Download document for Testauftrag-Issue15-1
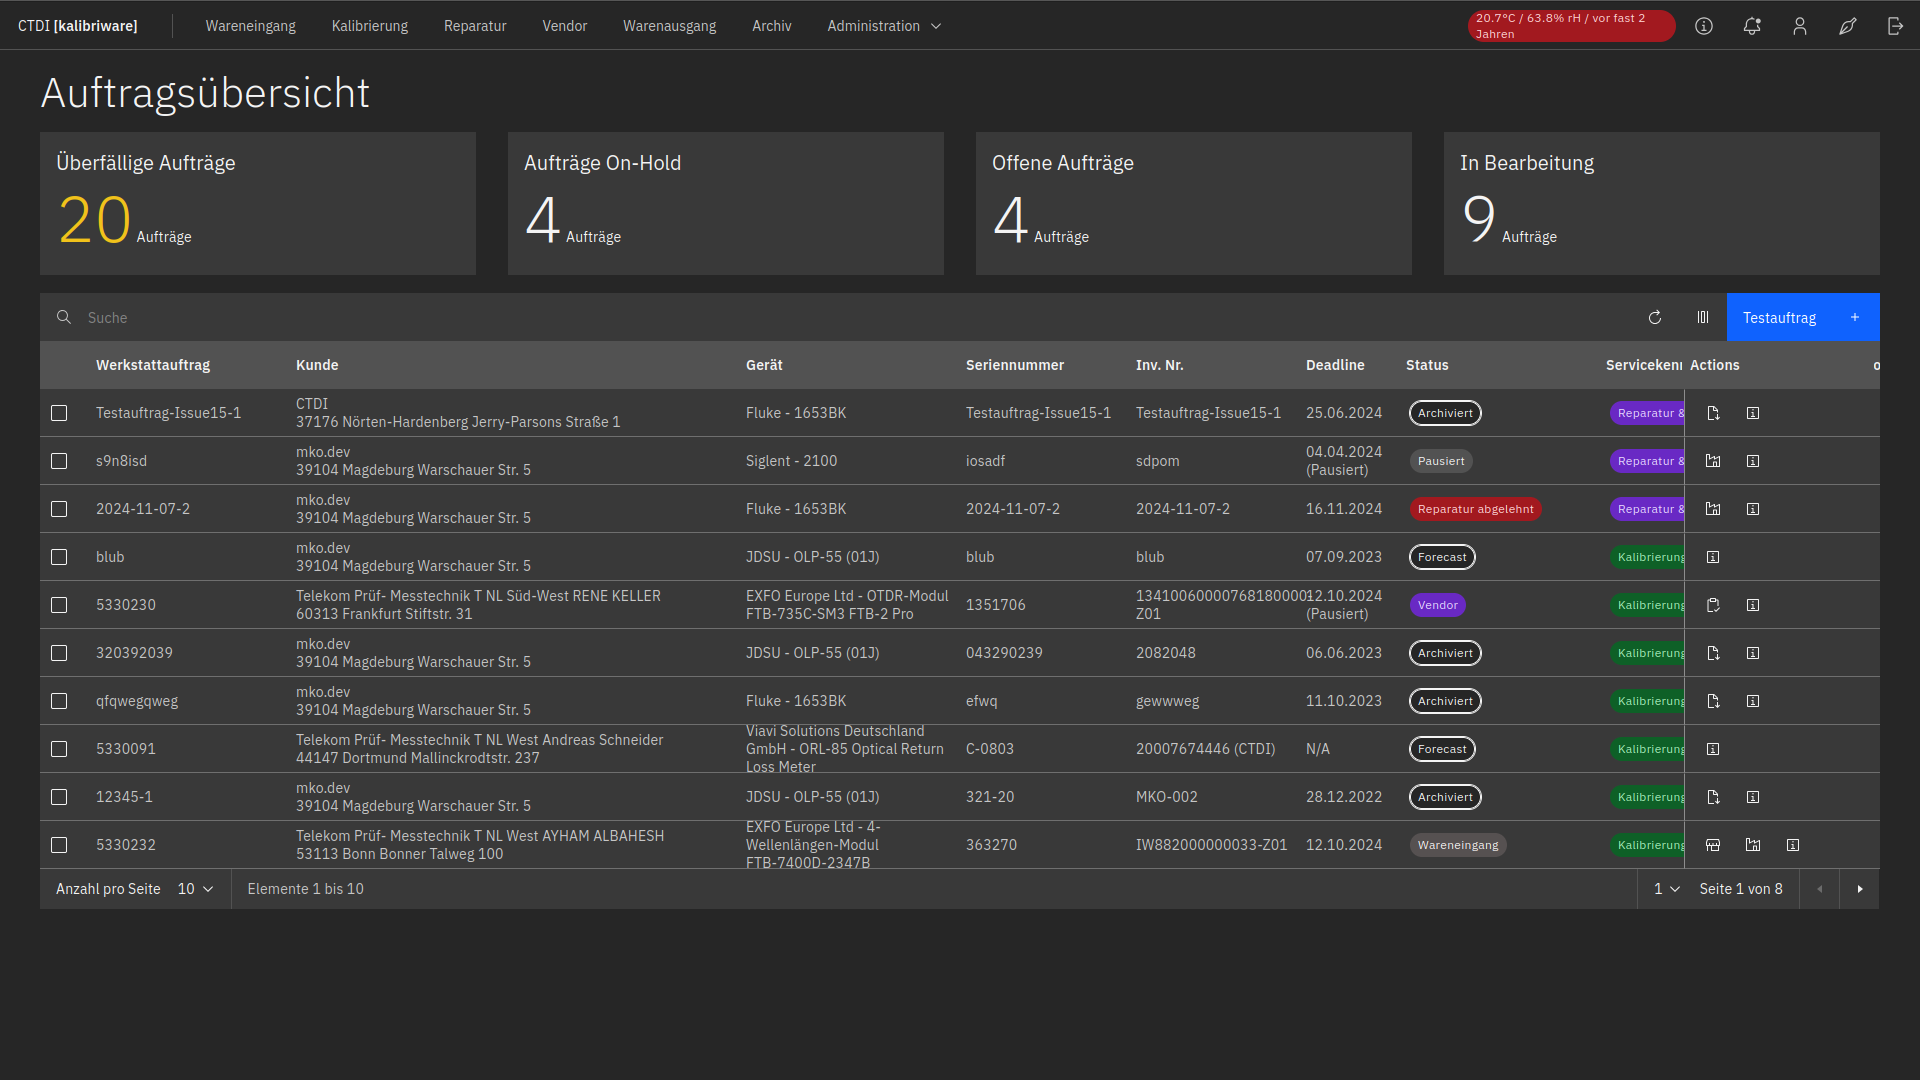Screen dimensions: 1920x1080 [1713, 413]
